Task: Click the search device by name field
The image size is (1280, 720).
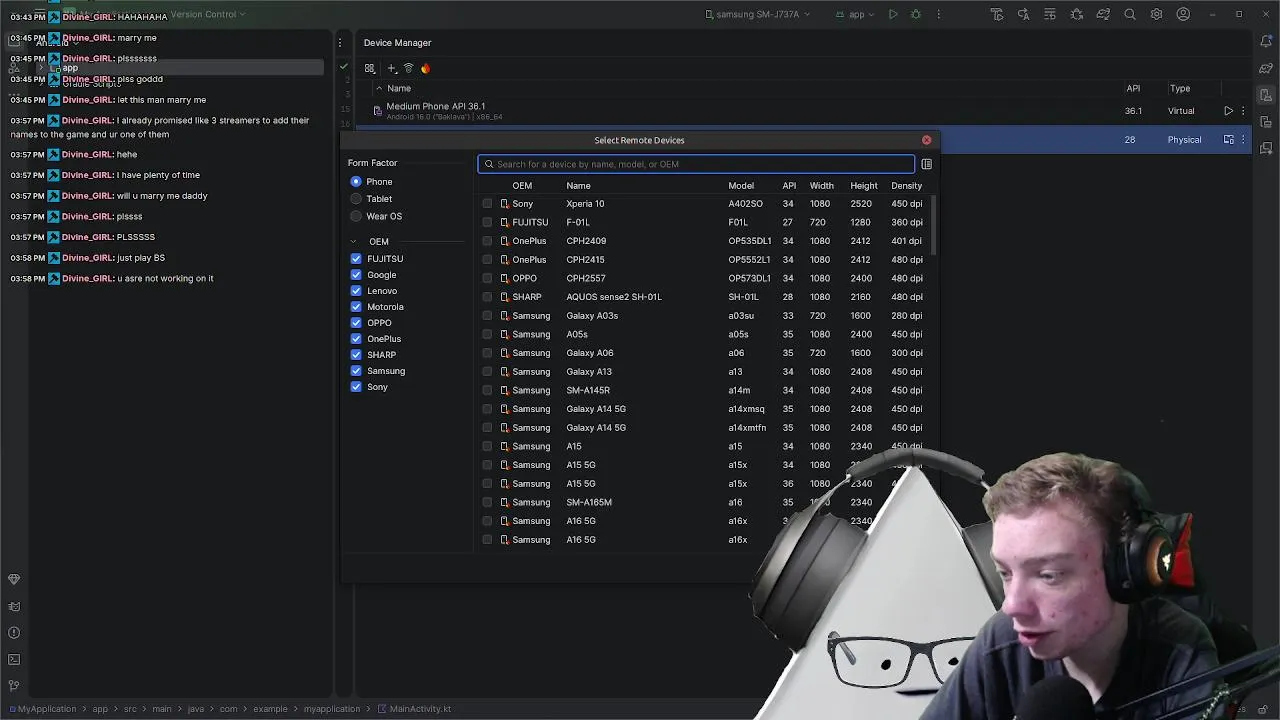Action: 696,164
